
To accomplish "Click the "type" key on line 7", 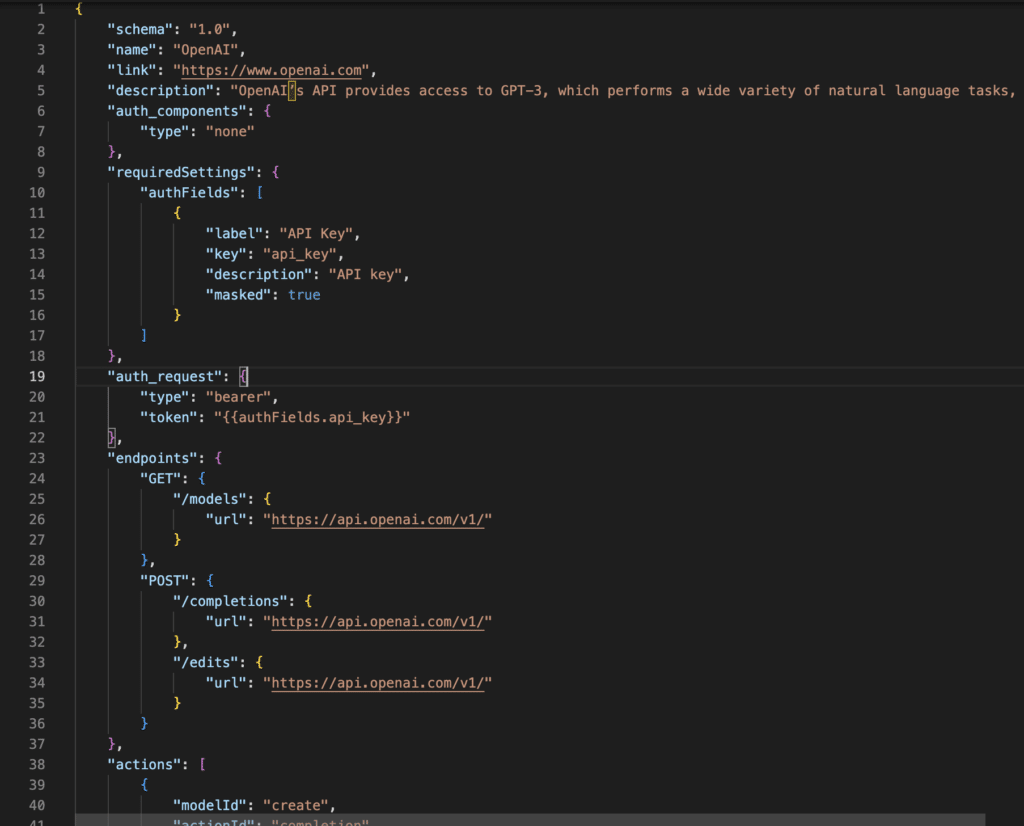I will tap(165, 131).
